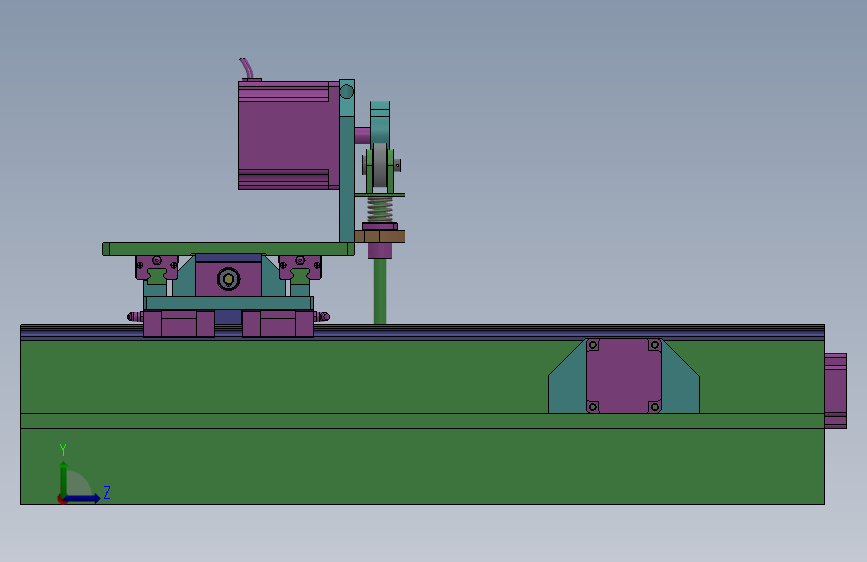This screenshot has width=867, height=562.
Task: Select the left lower purple slider block on rail
Action: pos(179,324)
